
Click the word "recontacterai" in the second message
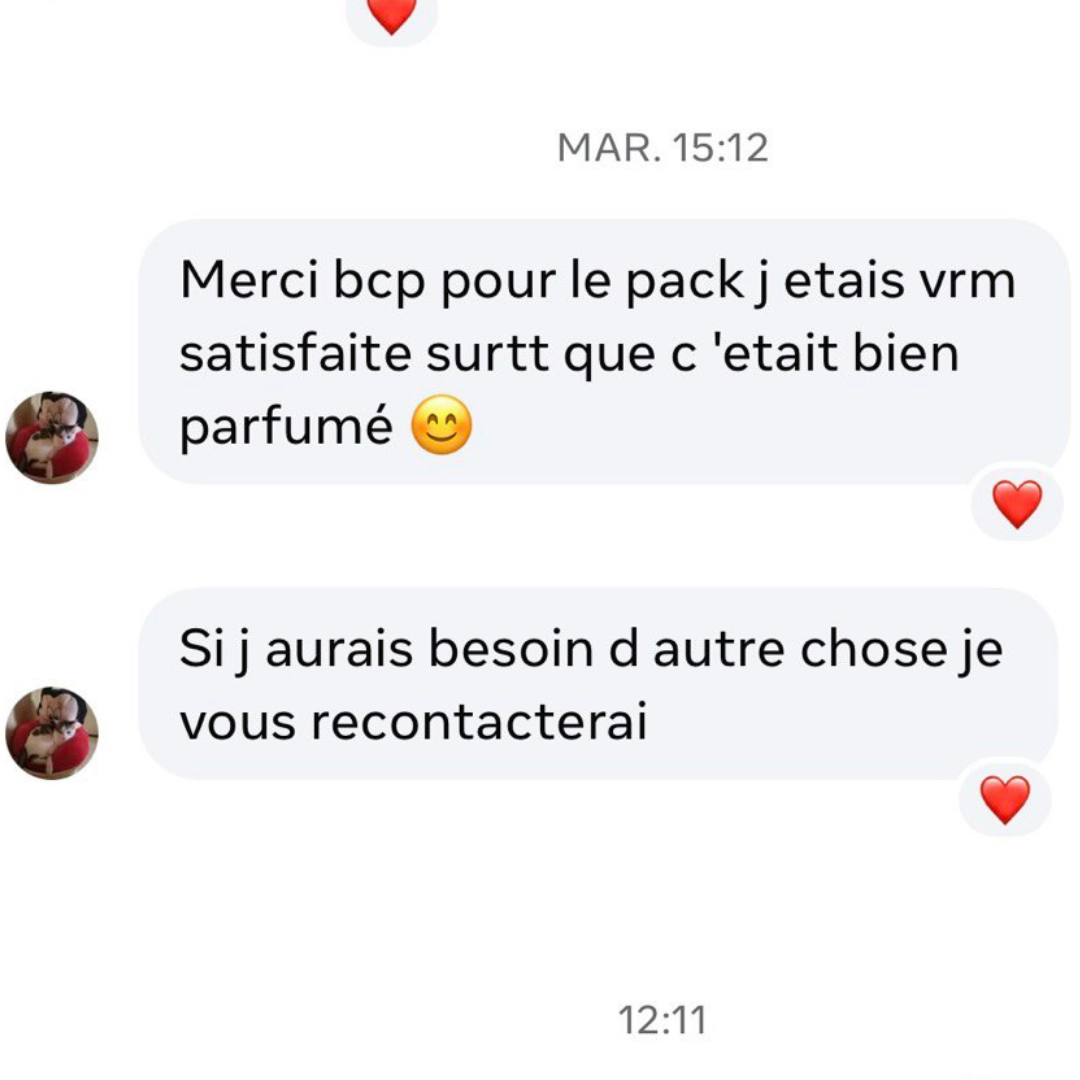tap(479, 722)
